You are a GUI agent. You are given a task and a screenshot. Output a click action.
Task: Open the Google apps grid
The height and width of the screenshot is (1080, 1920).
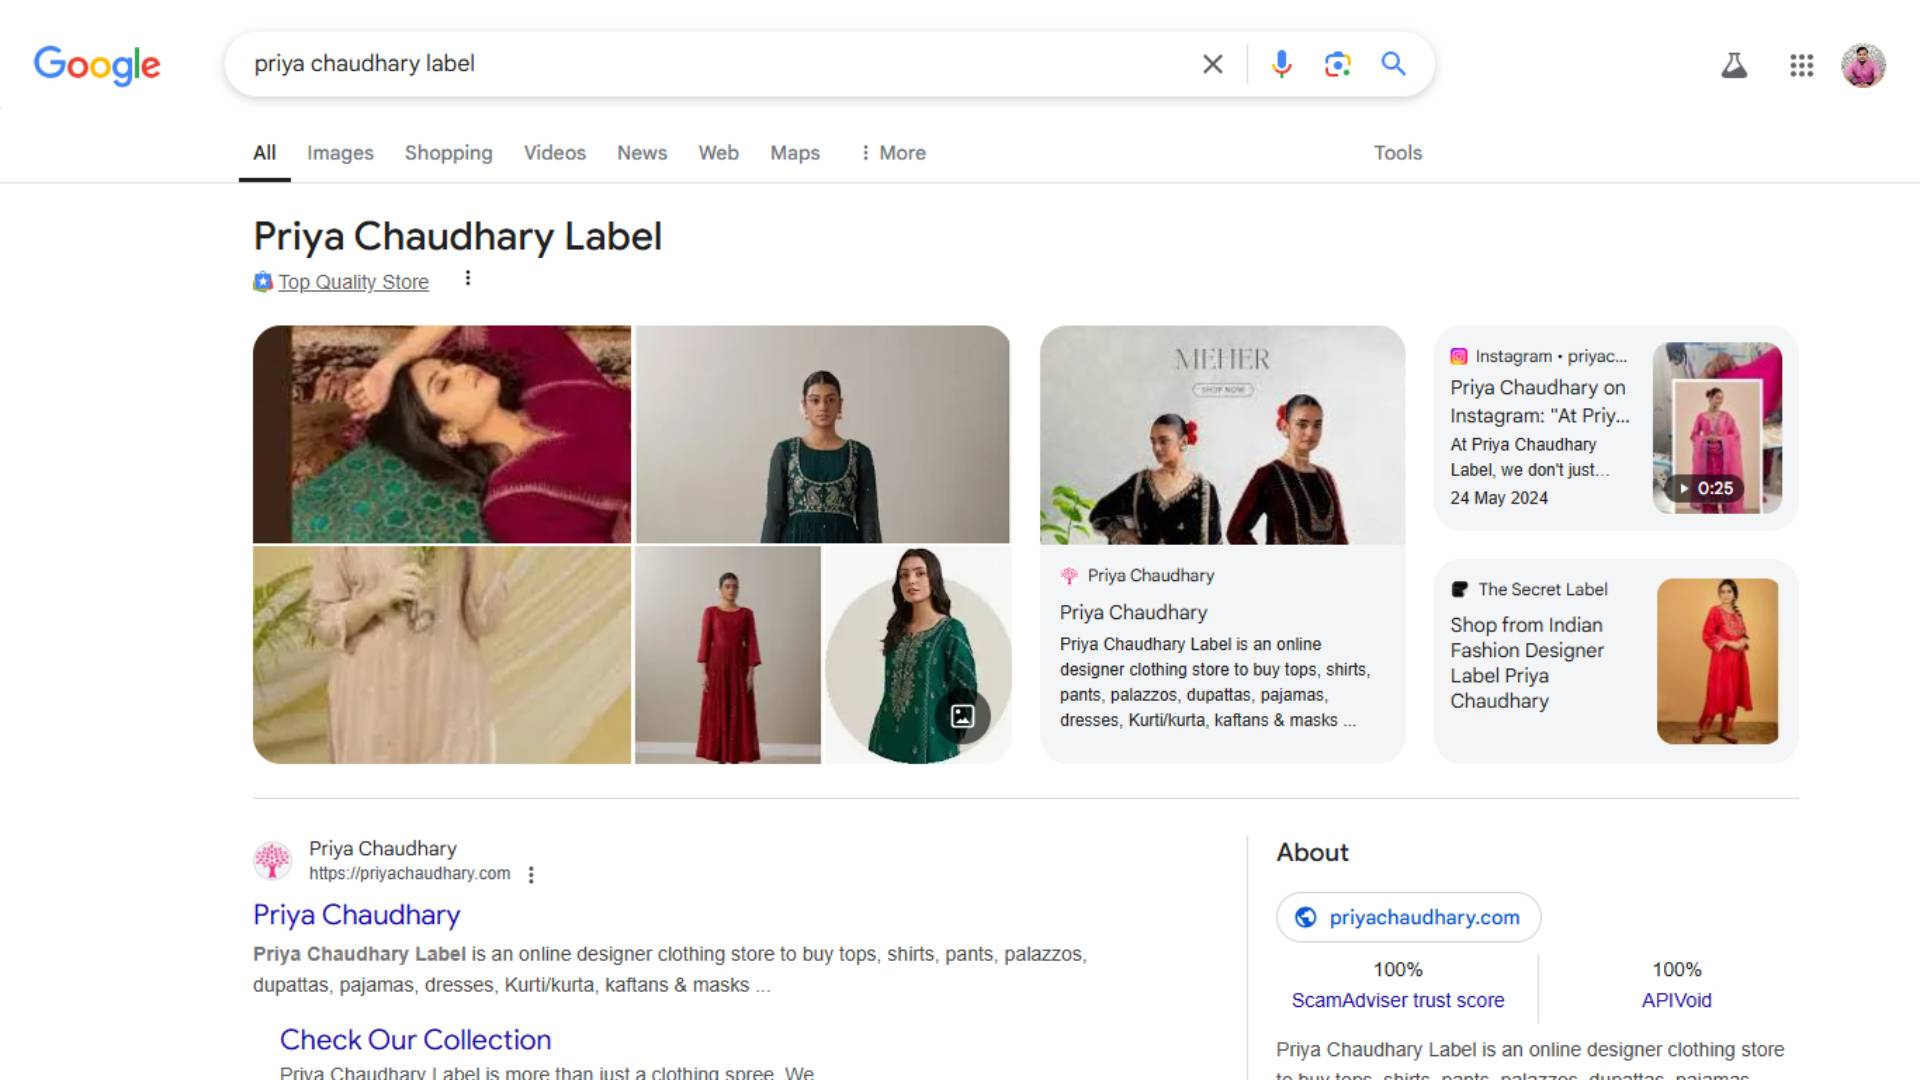tap(1801, 66)
